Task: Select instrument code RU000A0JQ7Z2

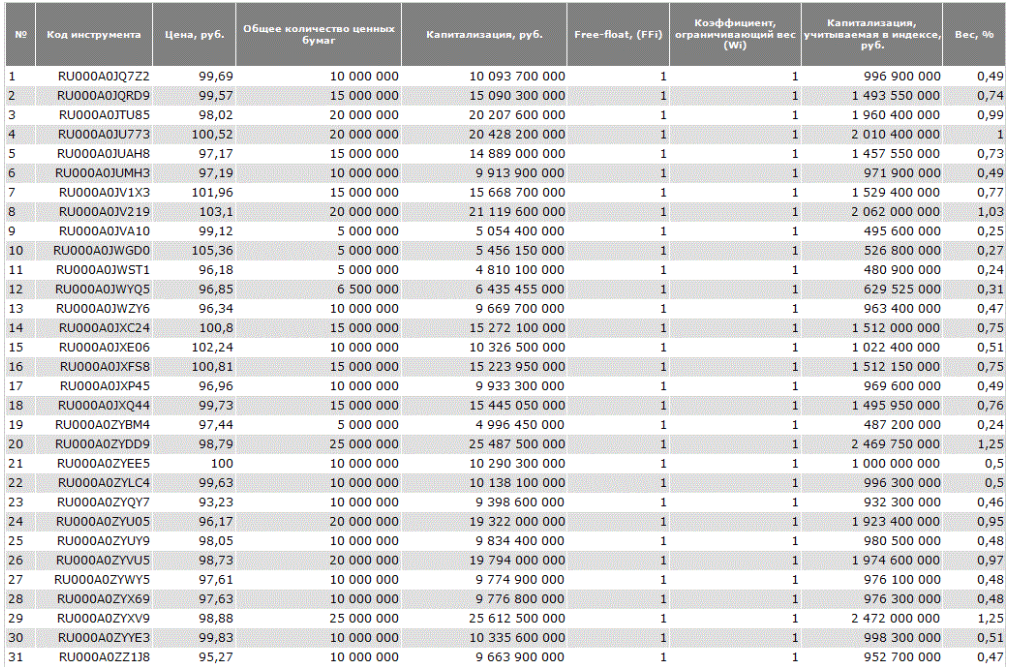Action: pos(103,76)
